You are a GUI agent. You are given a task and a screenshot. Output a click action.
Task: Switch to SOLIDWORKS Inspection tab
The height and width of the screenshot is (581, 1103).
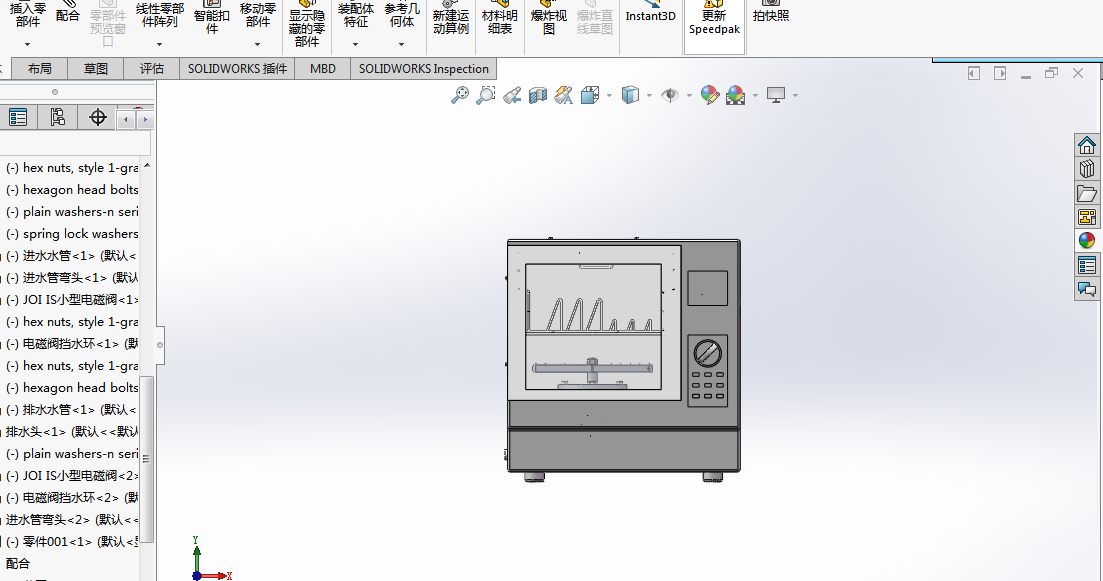click(x=423, y=68)
